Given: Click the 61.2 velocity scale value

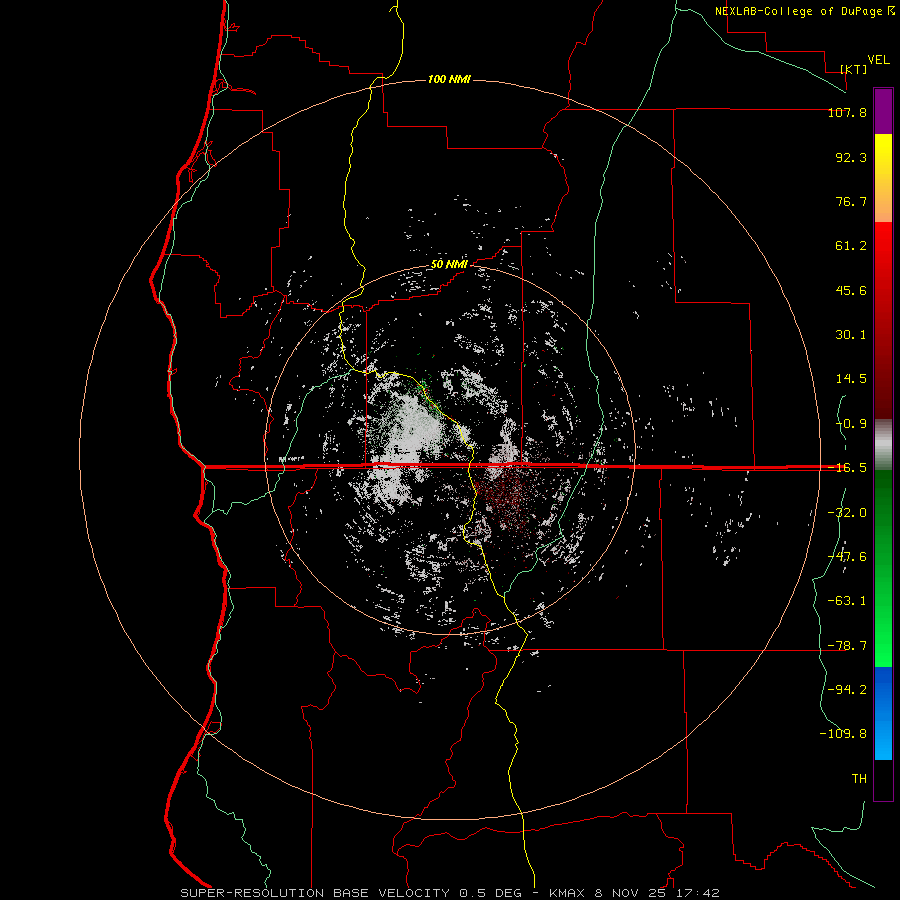Looking at the screenshot, I should click(851, 246).
